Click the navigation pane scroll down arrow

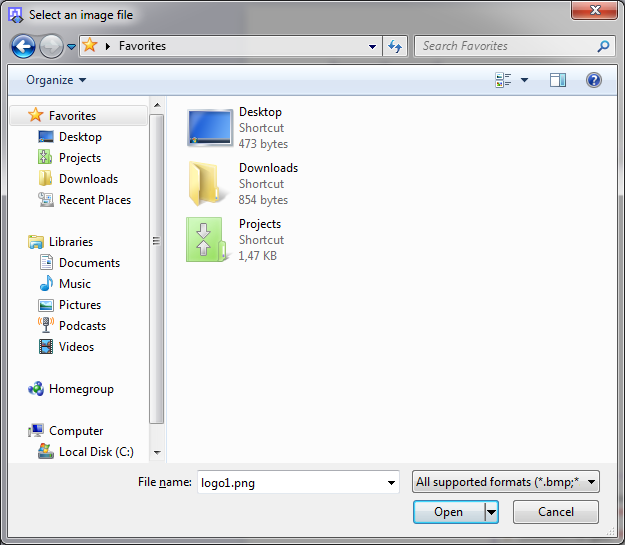tap(157, 453)
